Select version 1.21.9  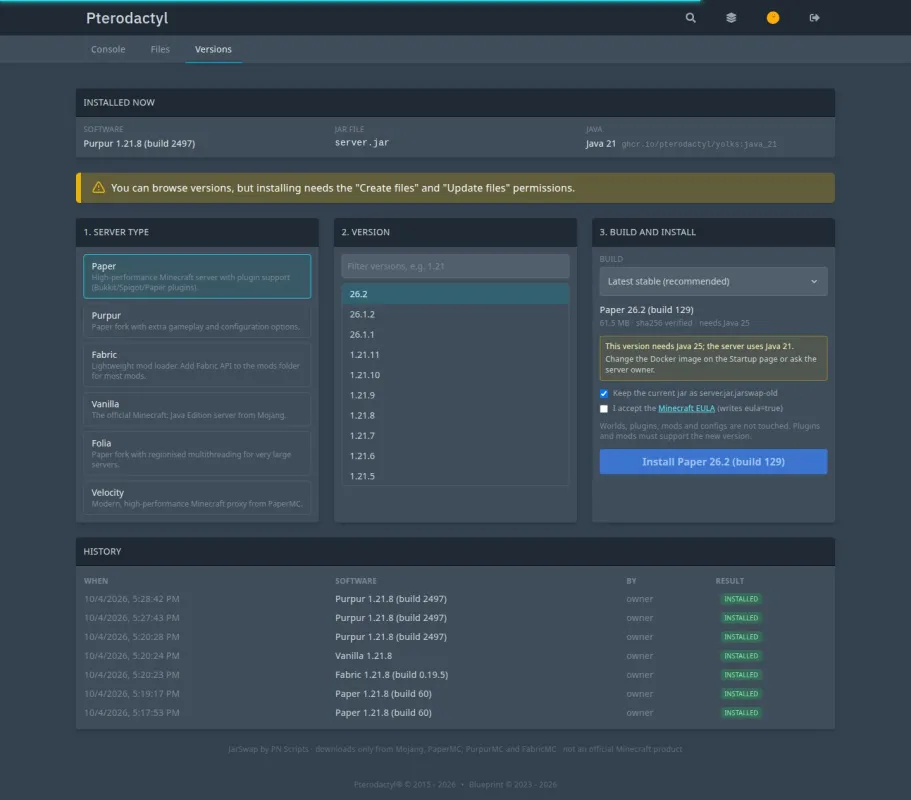[x=455, y=395]
